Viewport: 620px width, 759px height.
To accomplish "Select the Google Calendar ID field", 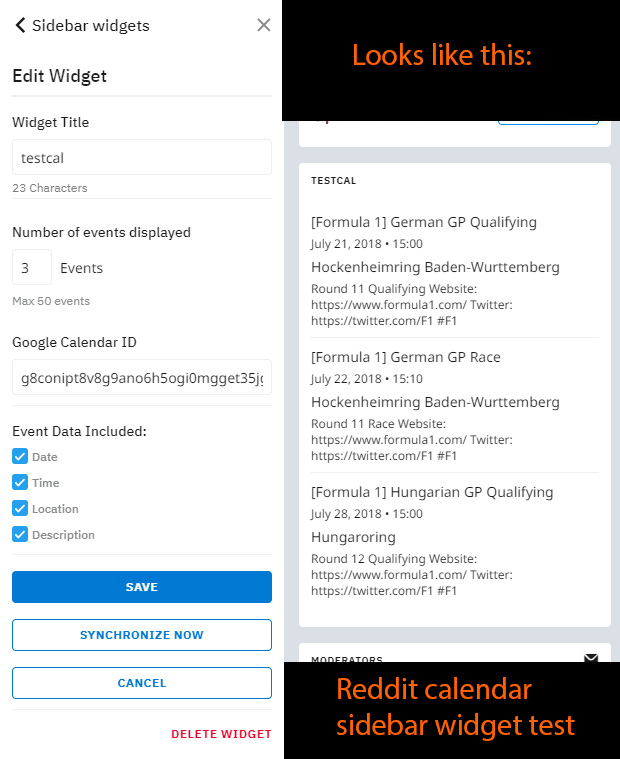I will click(142, 378).
